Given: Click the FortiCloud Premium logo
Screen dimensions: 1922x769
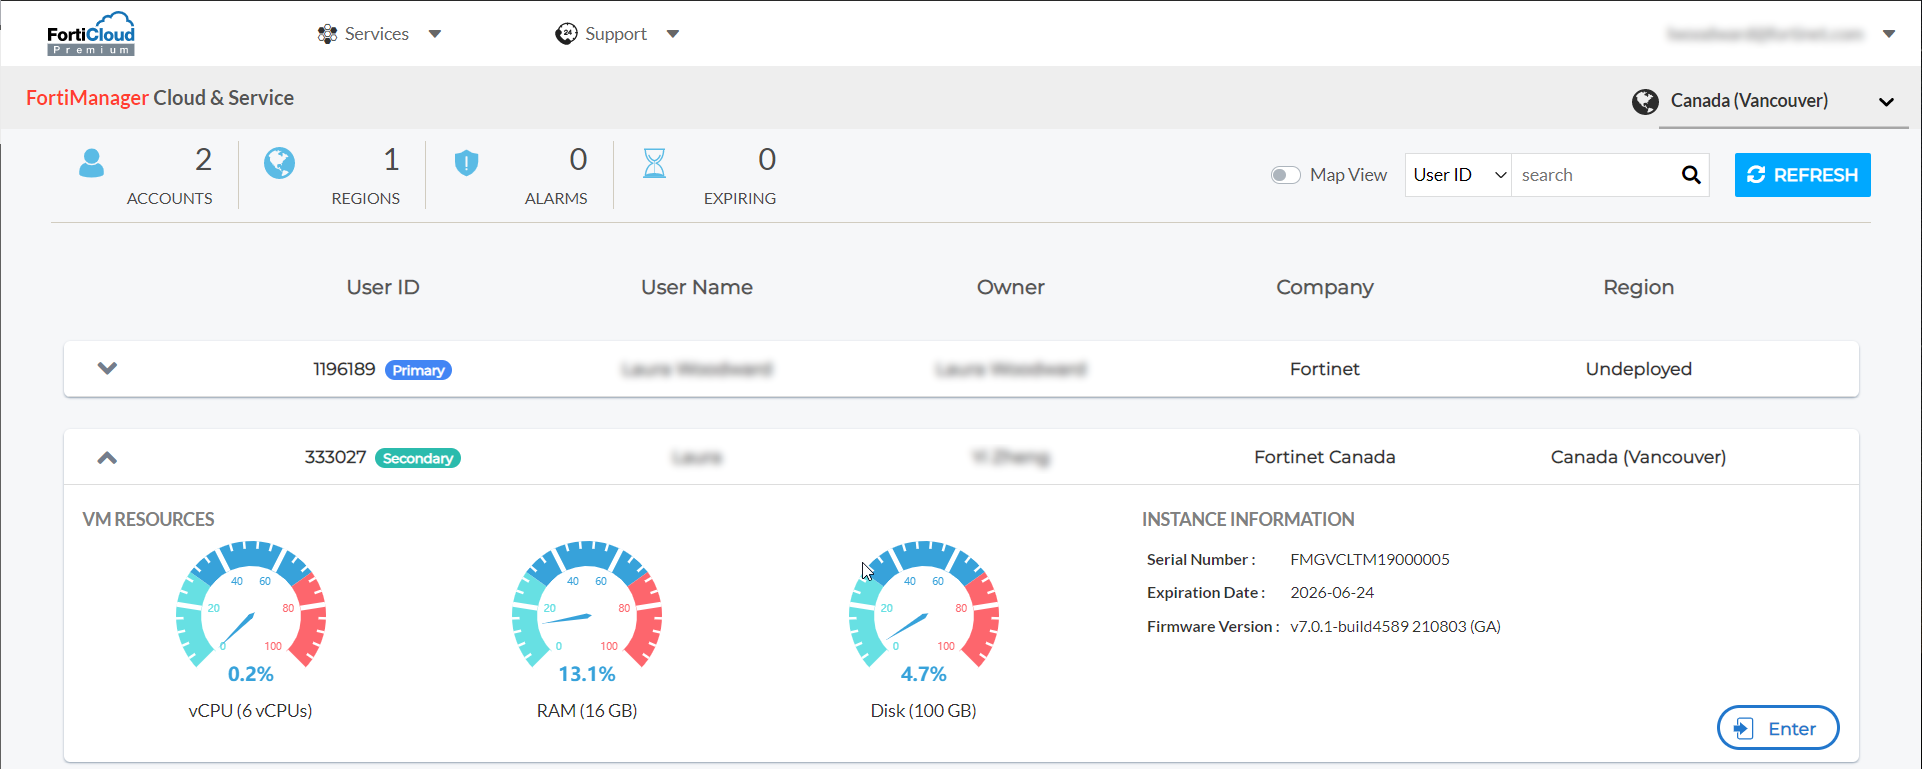Looking at the screenshot, I should pos(91,34).
